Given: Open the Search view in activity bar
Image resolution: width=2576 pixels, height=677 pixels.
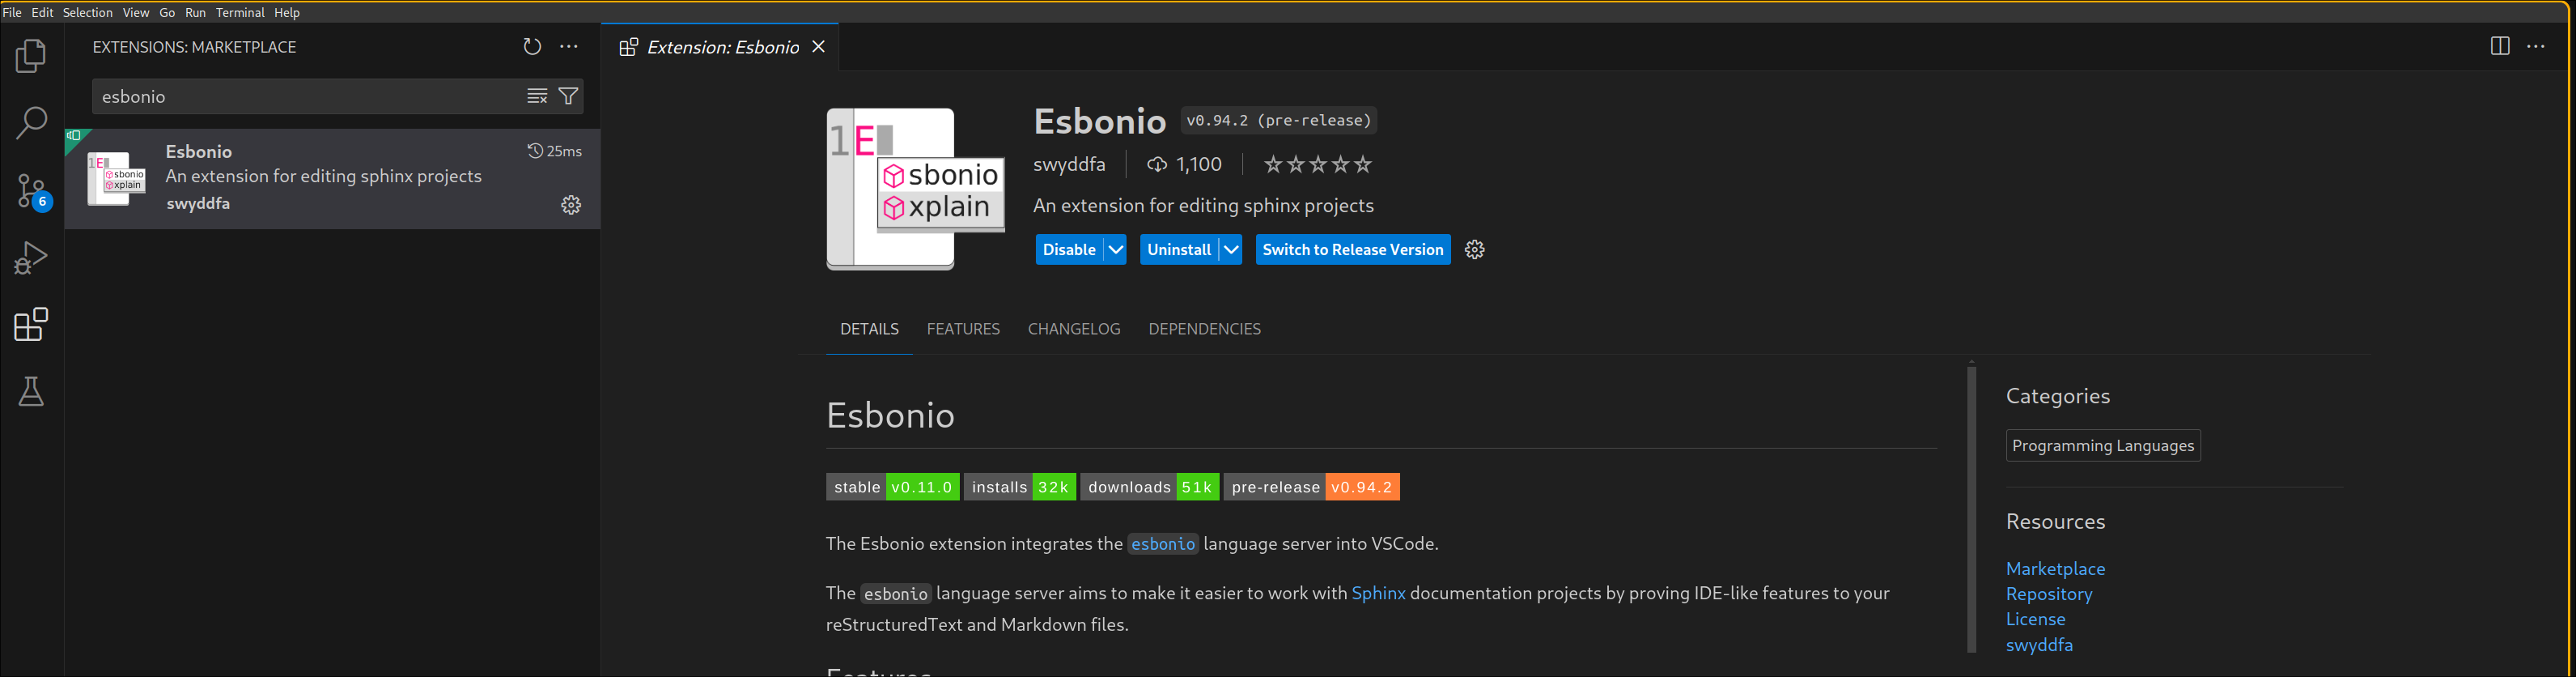Looking at the screenshot, I should (31, 123).
